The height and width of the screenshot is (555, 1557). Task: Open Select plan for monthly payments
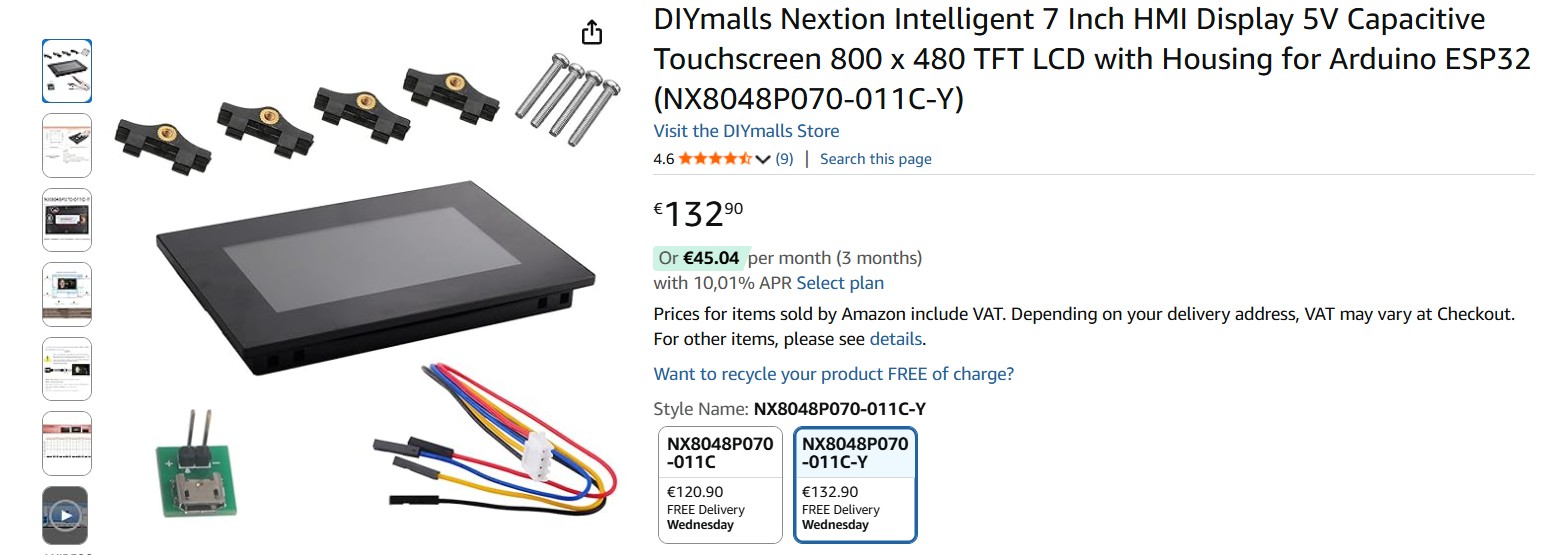pos(840,283)
